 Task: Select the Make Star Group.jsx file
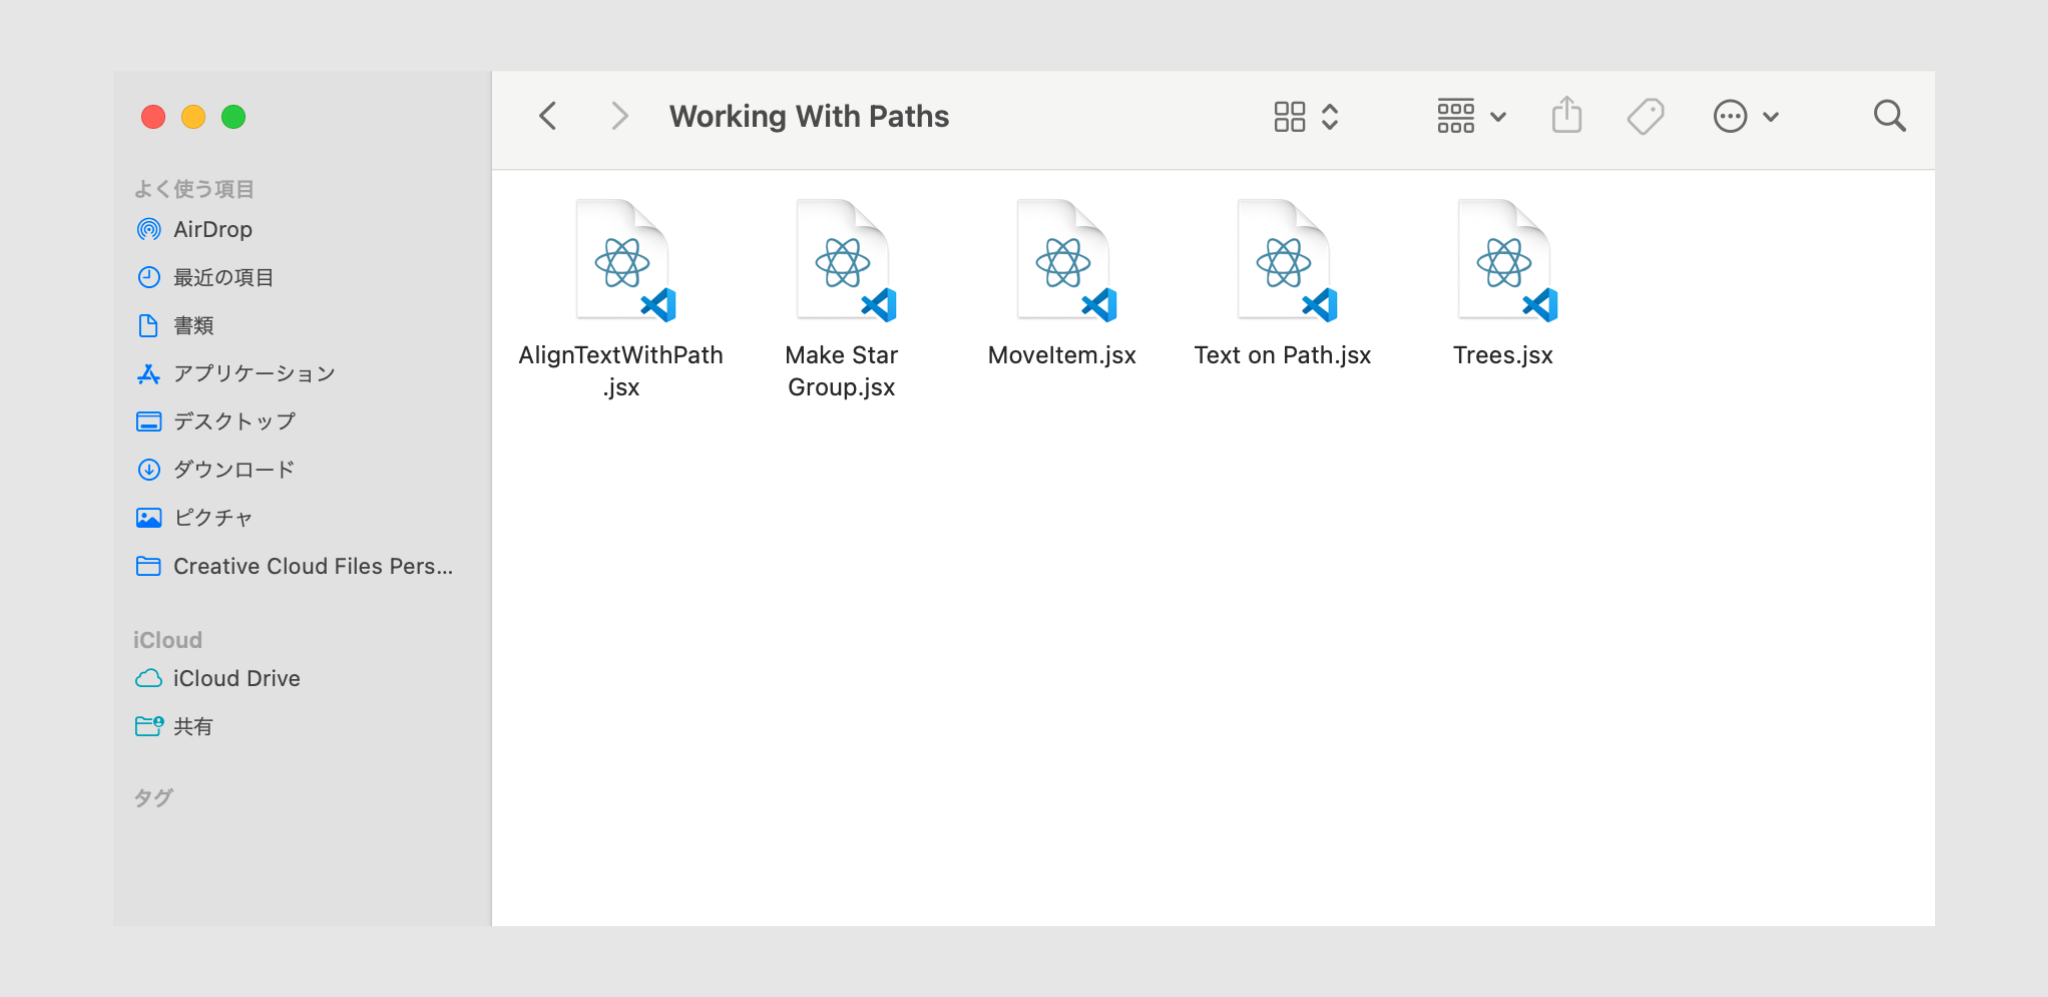click(843, 262)
